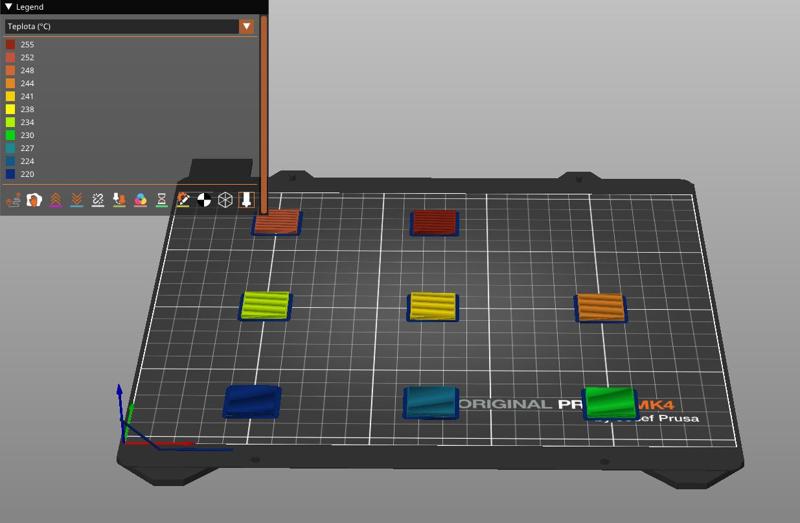
Task: Open the Teplota (°C) view dropdown
Action: pos(130,27)
